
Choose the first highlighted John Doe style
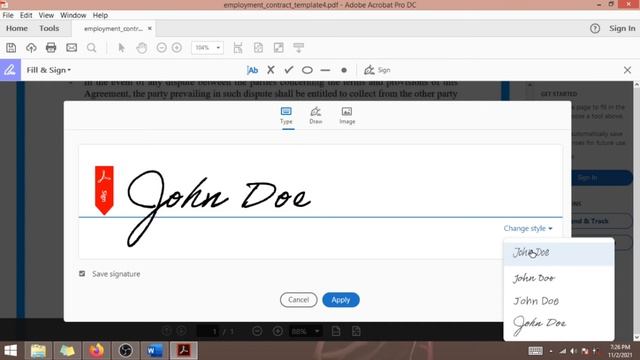(x=559, y=253)
